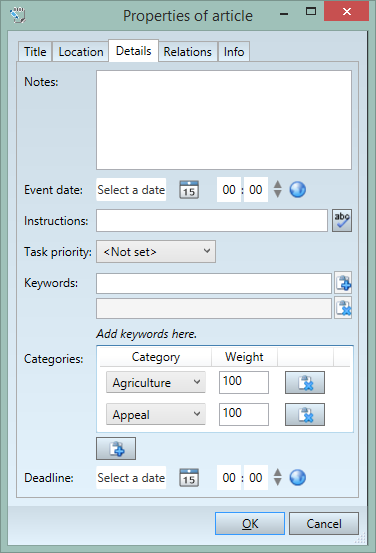This screenshot has height=553, width=376.
Task: Open the Appeal category dropdown
Action: point(156,414)
